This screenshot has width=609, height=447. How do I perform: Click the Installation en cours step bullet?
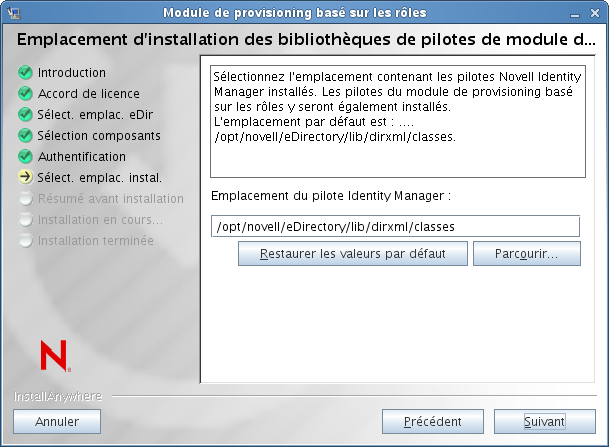click(25, 220)
